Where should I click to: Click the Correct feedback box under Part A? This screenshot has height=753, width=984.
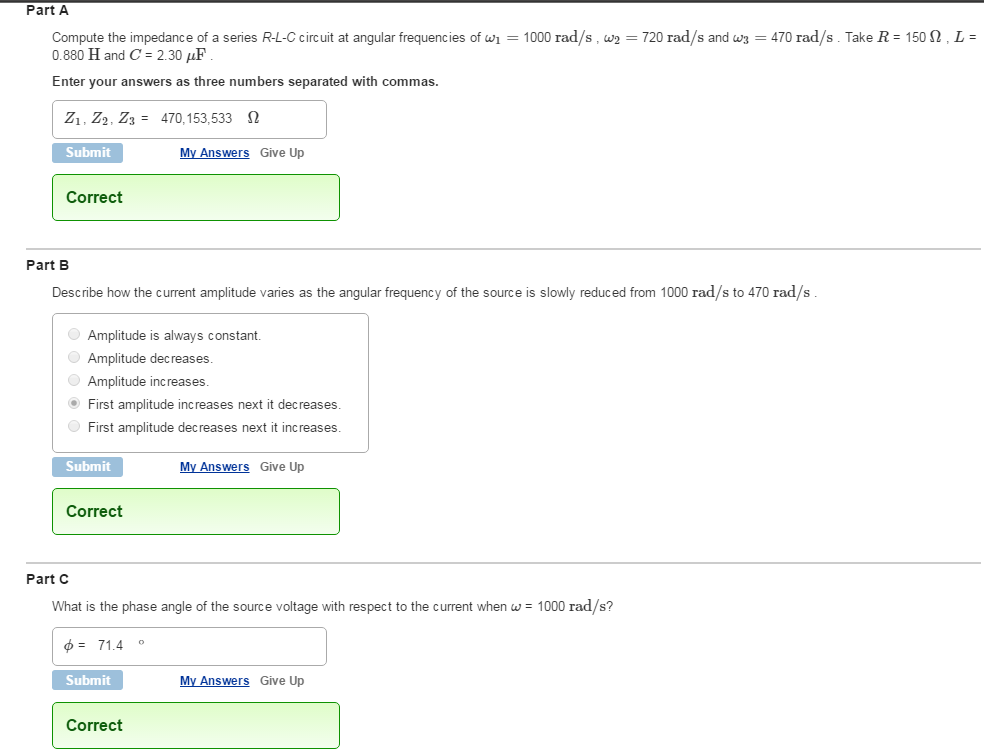pyautogui.click(x=195, y=197)
